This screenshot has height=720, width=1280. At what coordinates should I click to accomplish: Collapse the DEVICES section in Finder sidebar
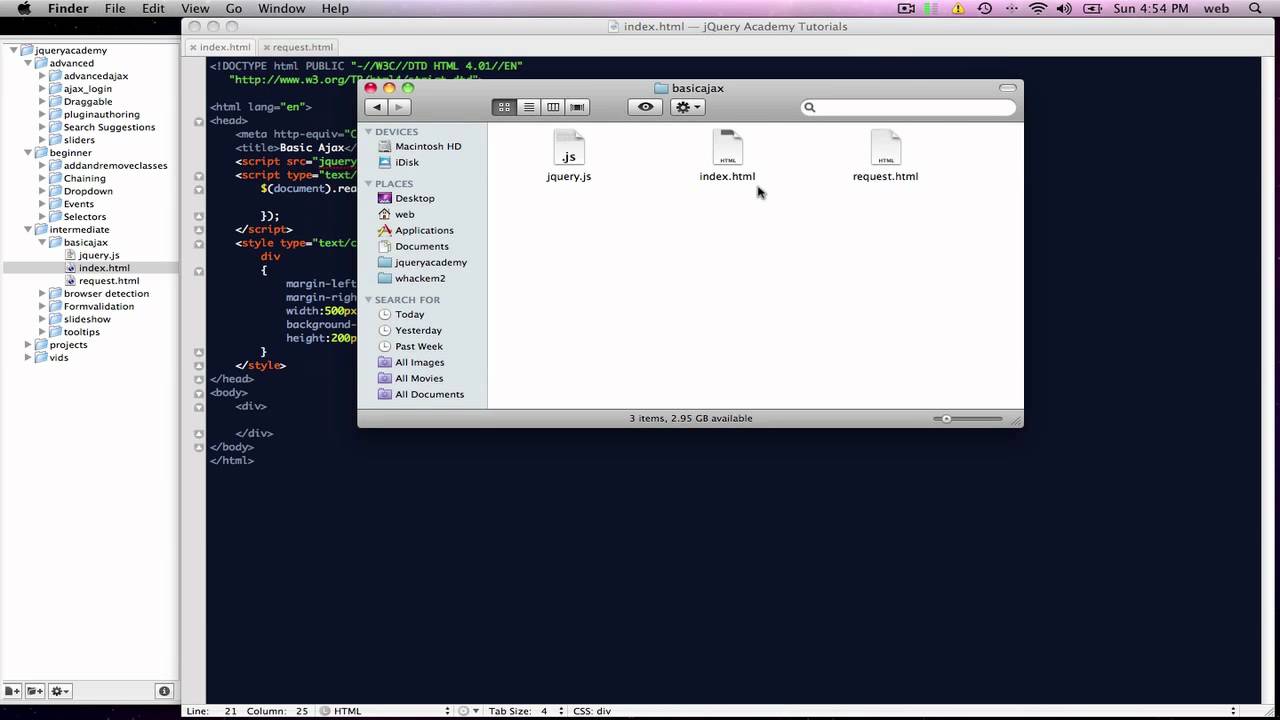coord(369,132)
